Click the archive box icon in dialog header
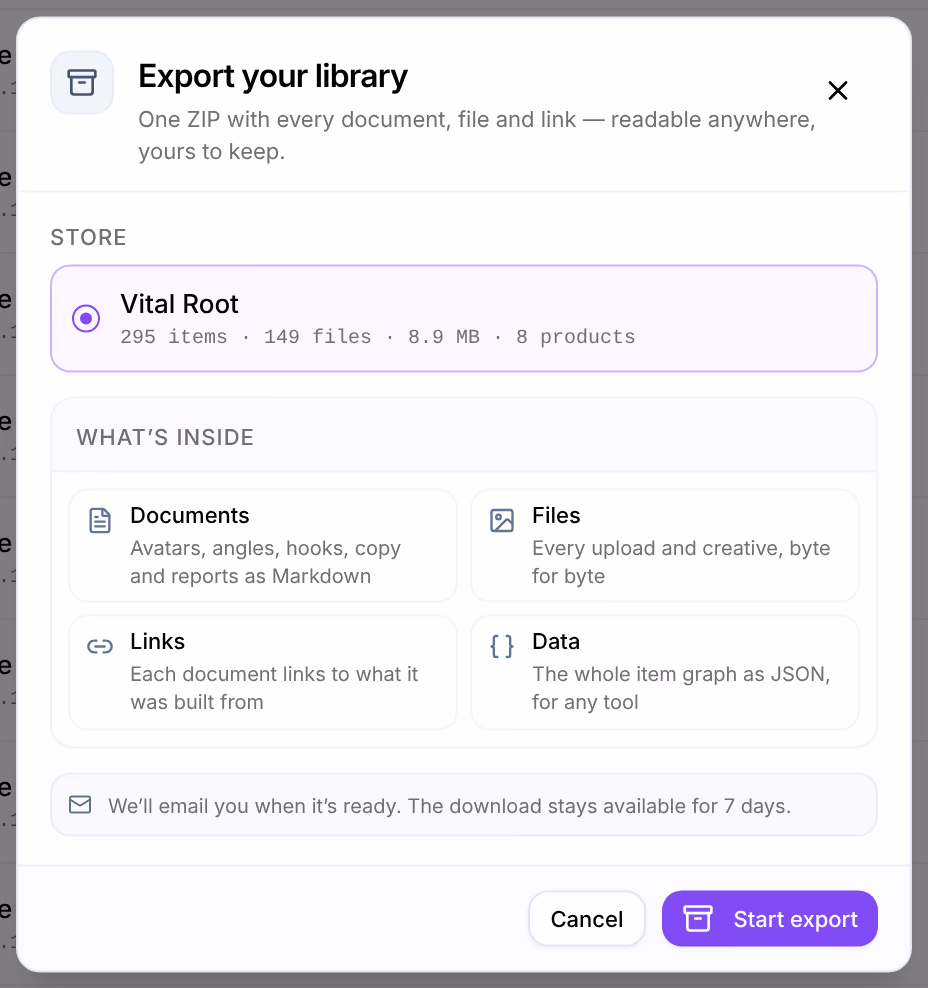Viewport: 928px width, 988px height. point(82,83)
